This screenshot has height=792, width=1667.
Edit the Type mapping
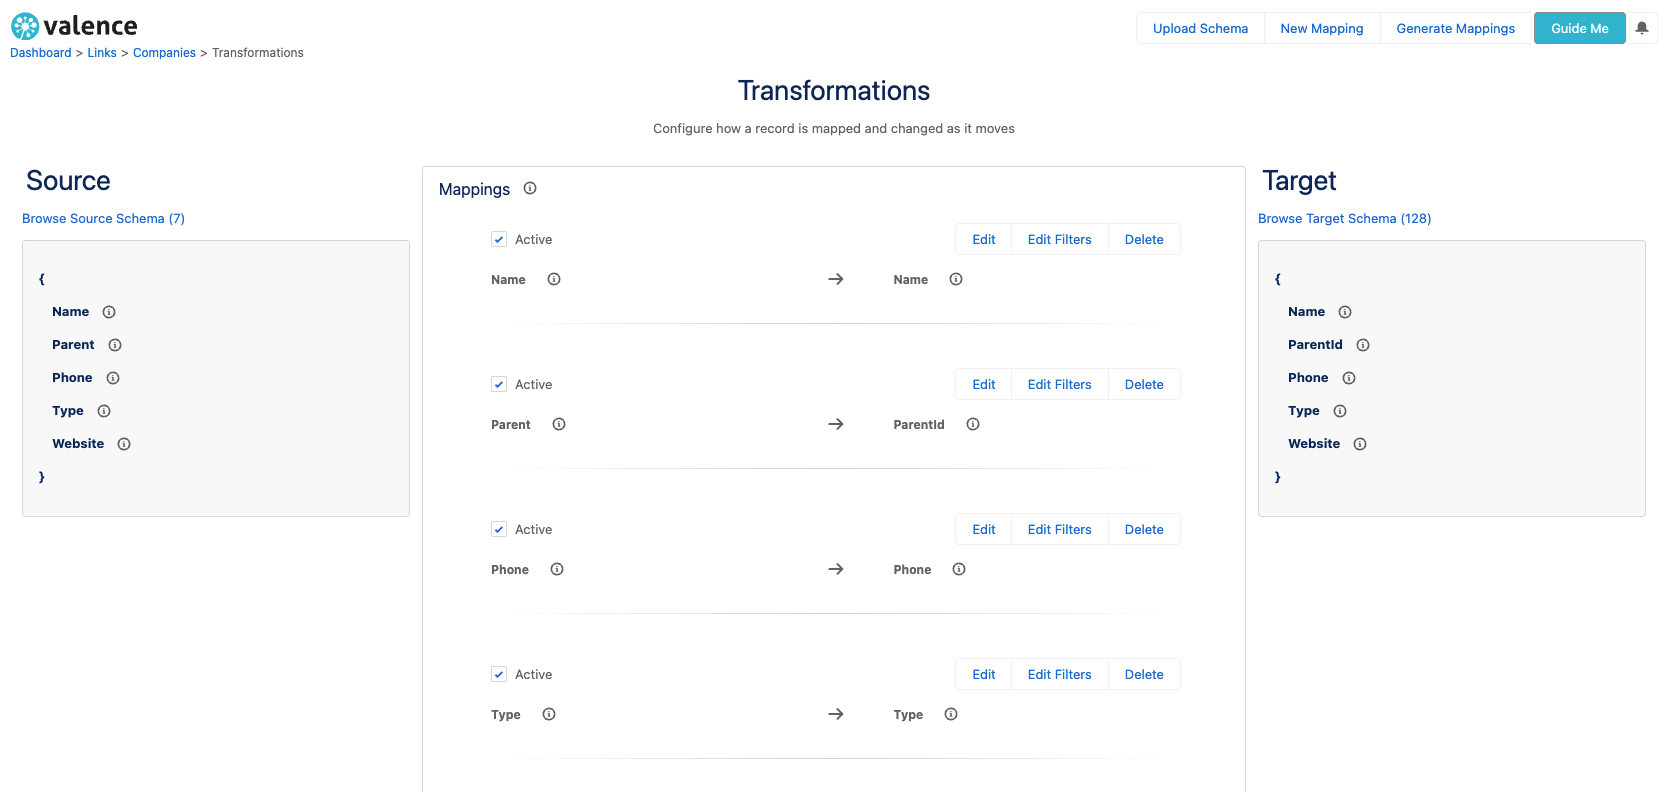click(x=984, y=674)
